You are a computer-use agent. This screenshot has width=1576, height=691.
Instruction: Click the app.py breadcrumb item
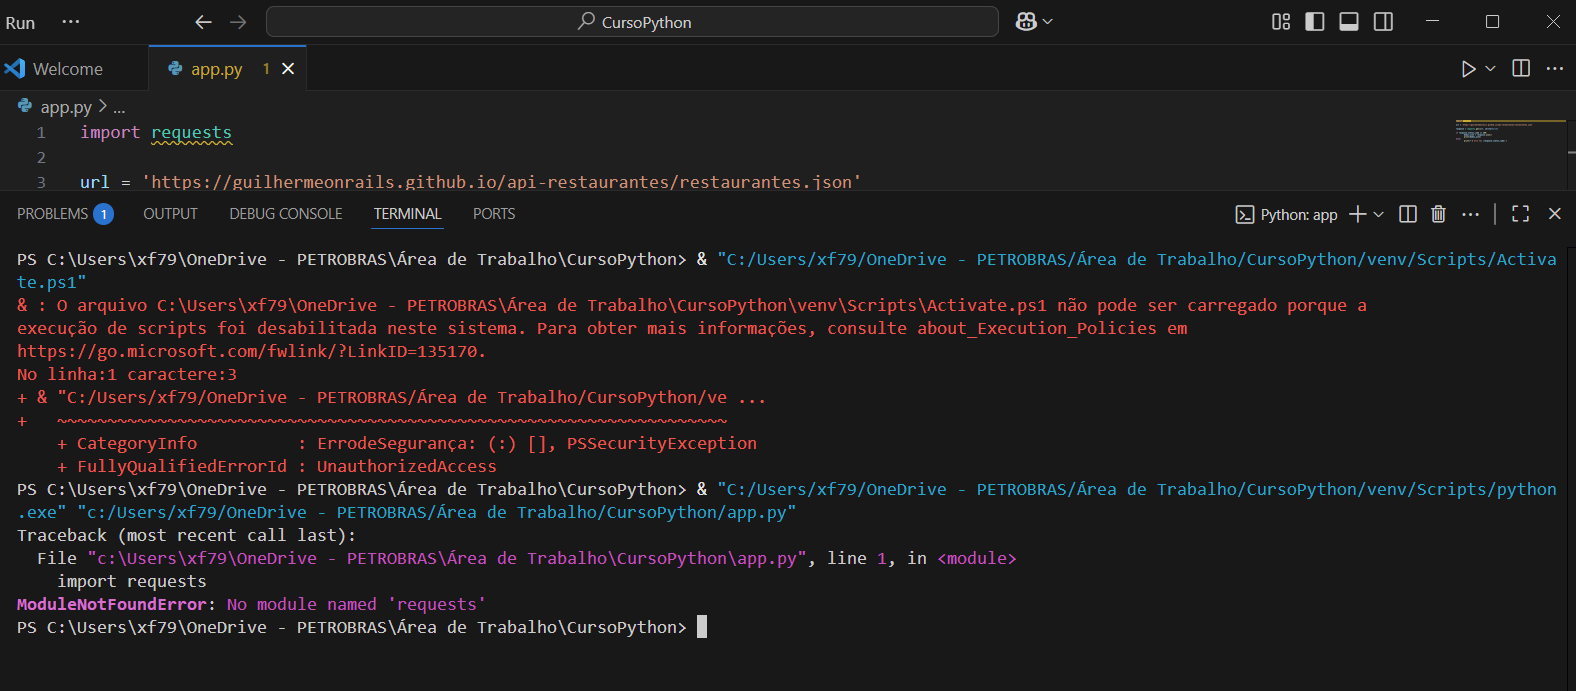(x=66, y=107)
